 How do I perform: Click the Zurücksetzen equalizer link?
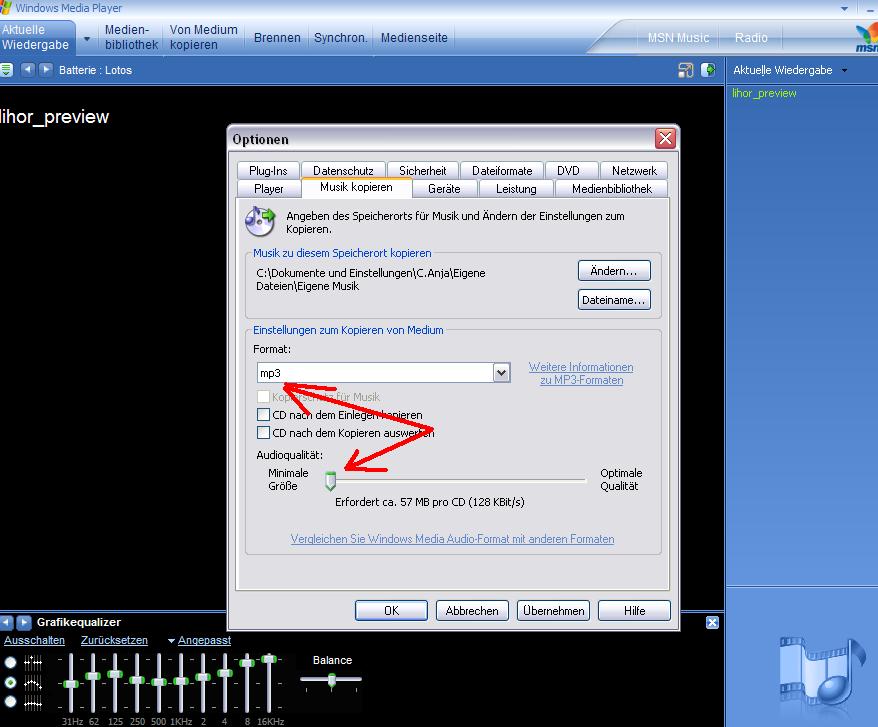(114, 640)
